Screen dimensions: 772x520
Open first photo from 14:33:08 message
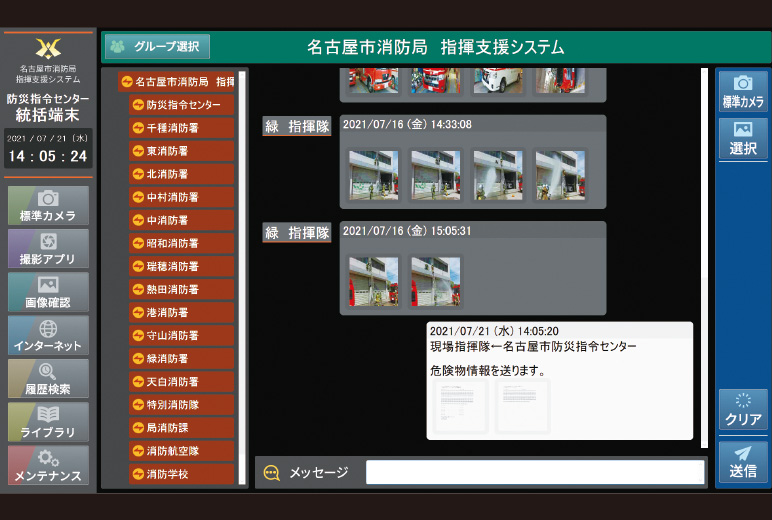374,175
